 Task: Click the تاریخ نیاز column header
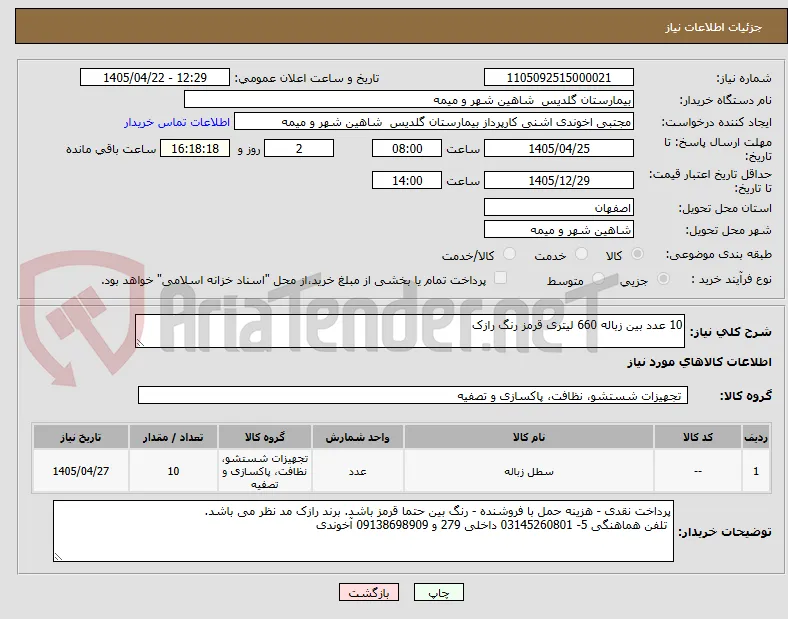click(x=81, y=437)
